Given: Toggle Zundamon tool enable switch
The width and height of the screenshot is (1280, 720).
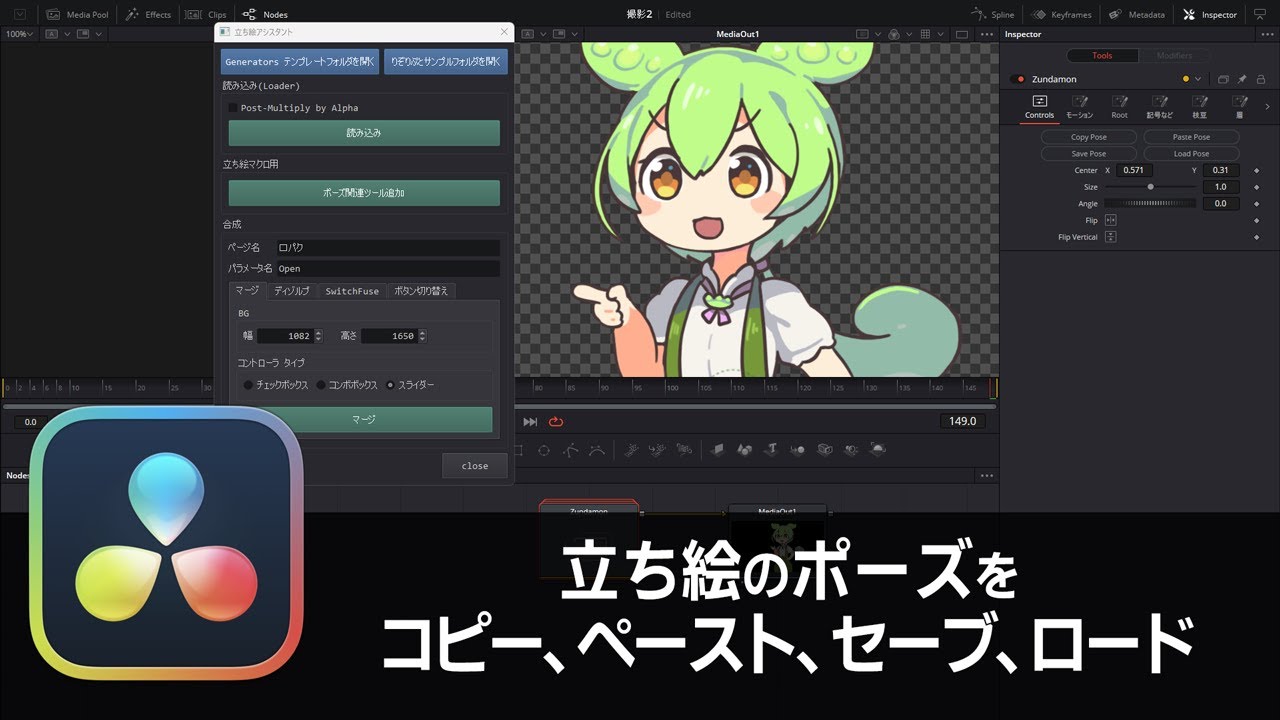Looking at the screenshot, I should point(1020,79).
